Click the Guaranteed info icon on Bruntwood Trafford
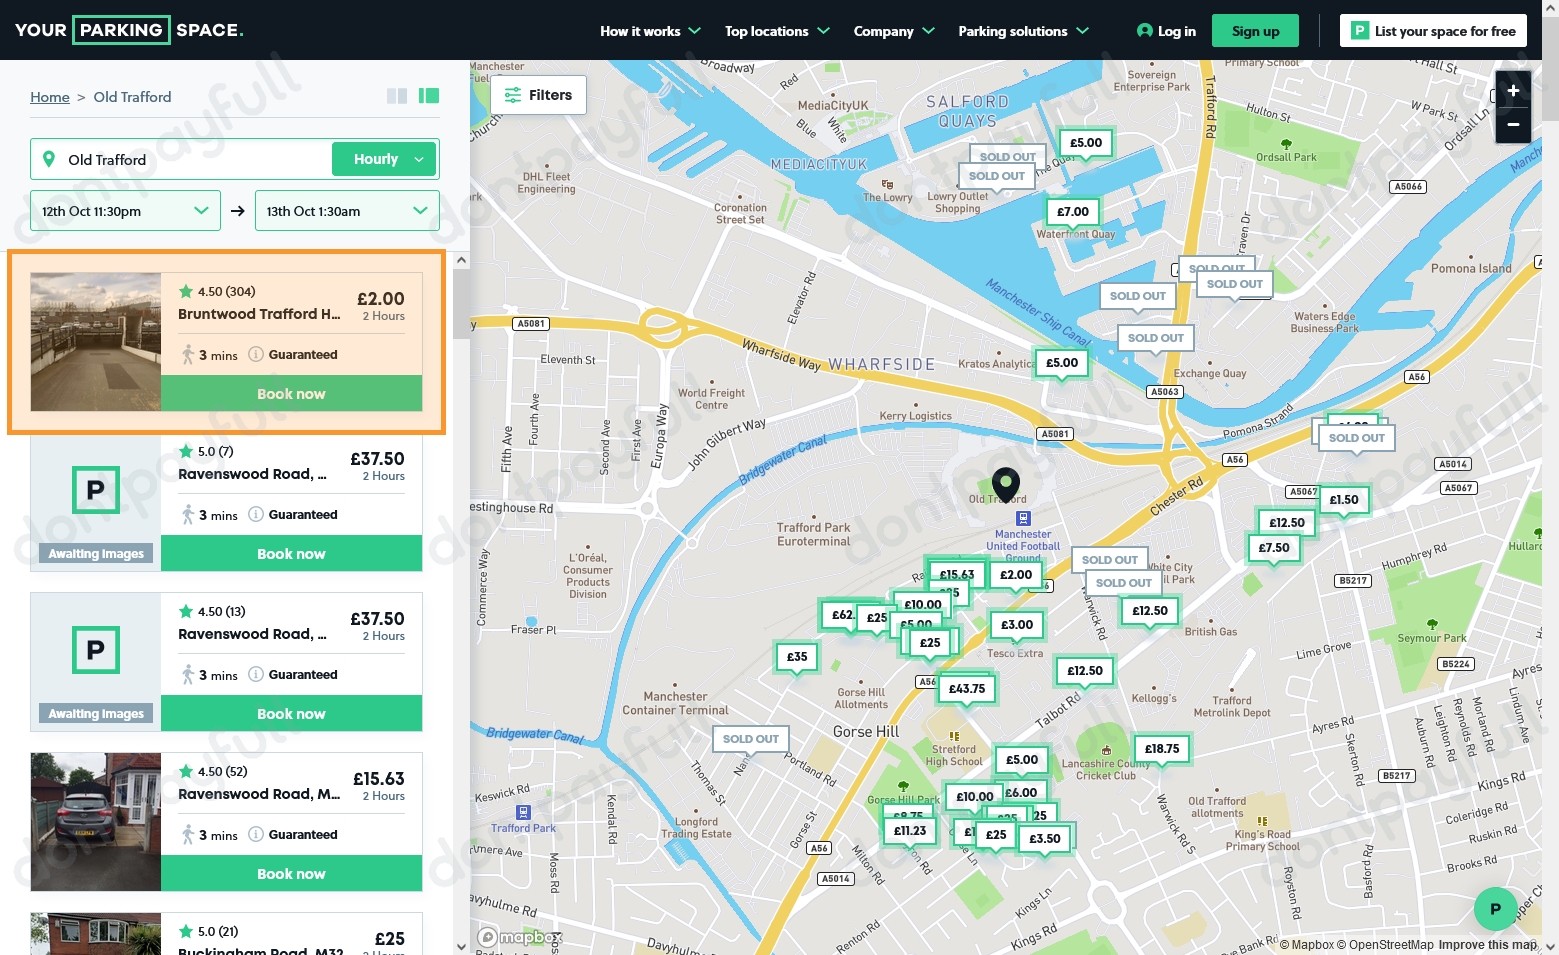 pyautogui.click(x=256, y=354)
